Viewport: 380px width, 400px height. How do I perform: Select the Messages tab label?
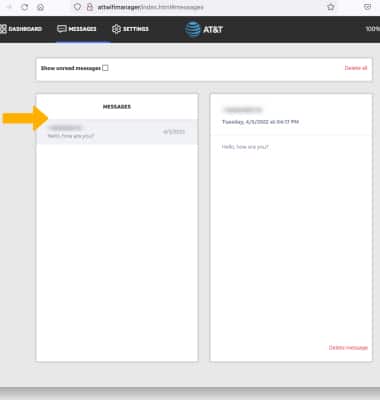coord(82,29)
